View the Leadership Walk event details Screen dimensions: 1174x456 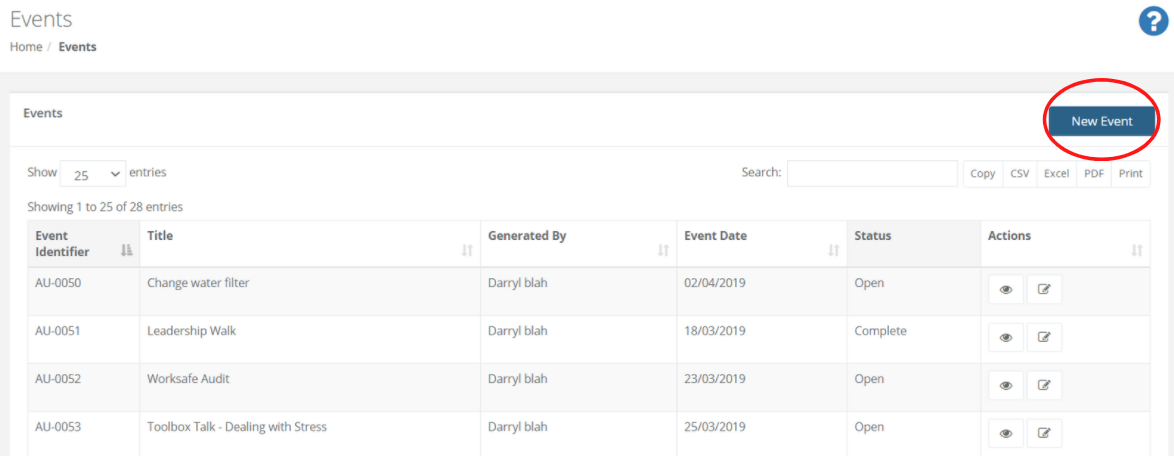pyautogui.click(x=1006, y=338)
